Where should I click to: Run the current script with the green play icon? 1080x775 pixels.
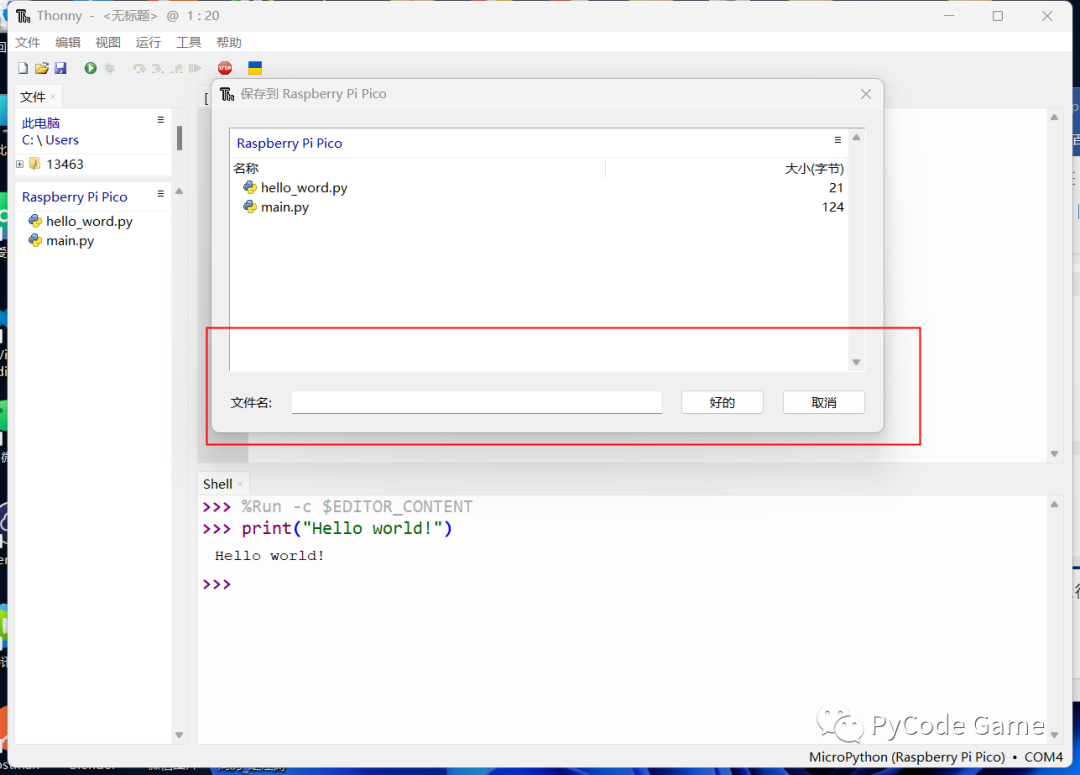90,68
